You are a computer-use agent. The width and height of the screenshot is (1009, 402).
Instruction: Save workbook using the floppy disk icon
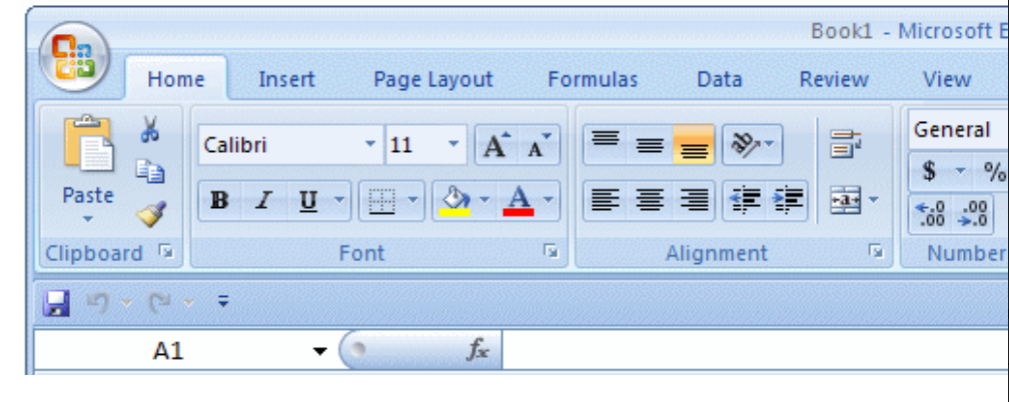(54, 303)
